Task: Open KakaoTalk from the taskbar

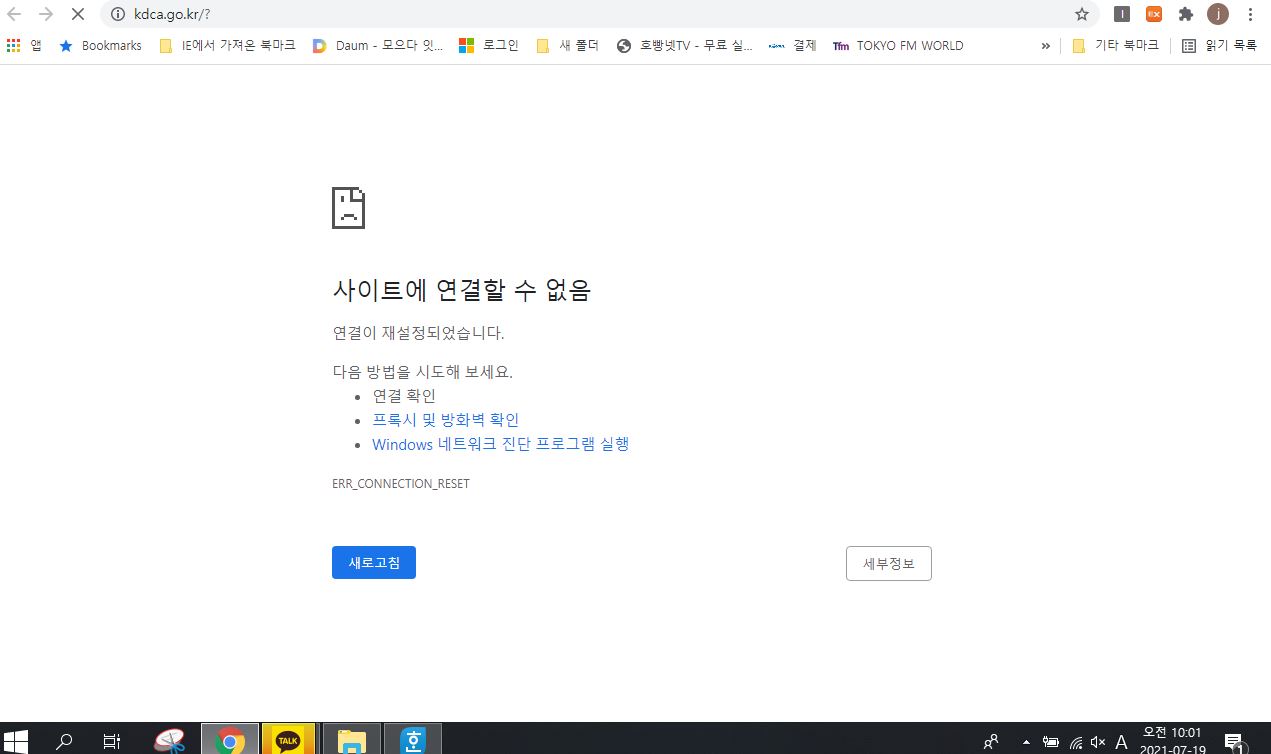Action: pos(288,740)
